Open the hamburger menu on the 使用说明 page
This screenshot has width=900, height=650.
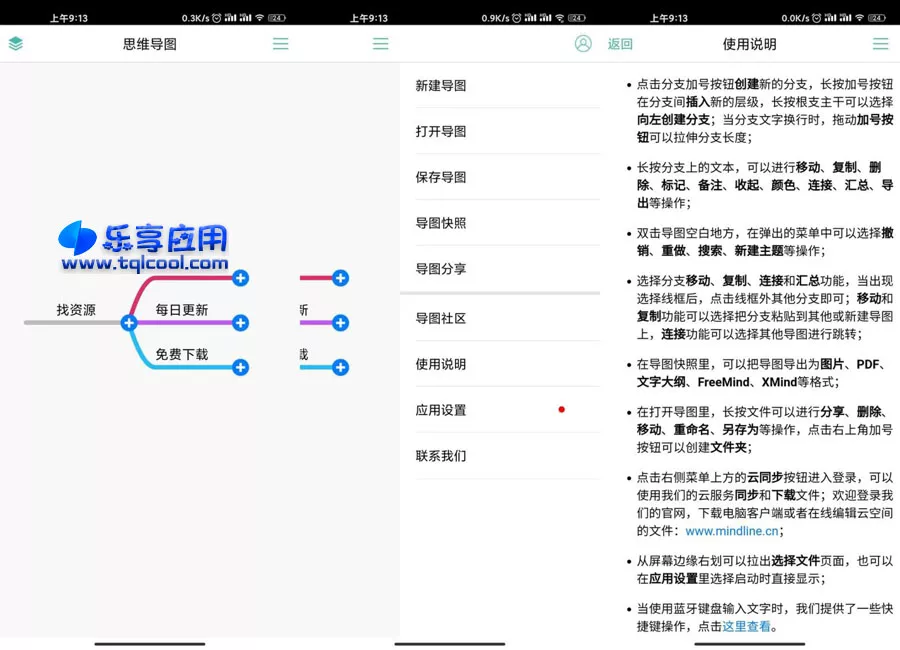880,44
